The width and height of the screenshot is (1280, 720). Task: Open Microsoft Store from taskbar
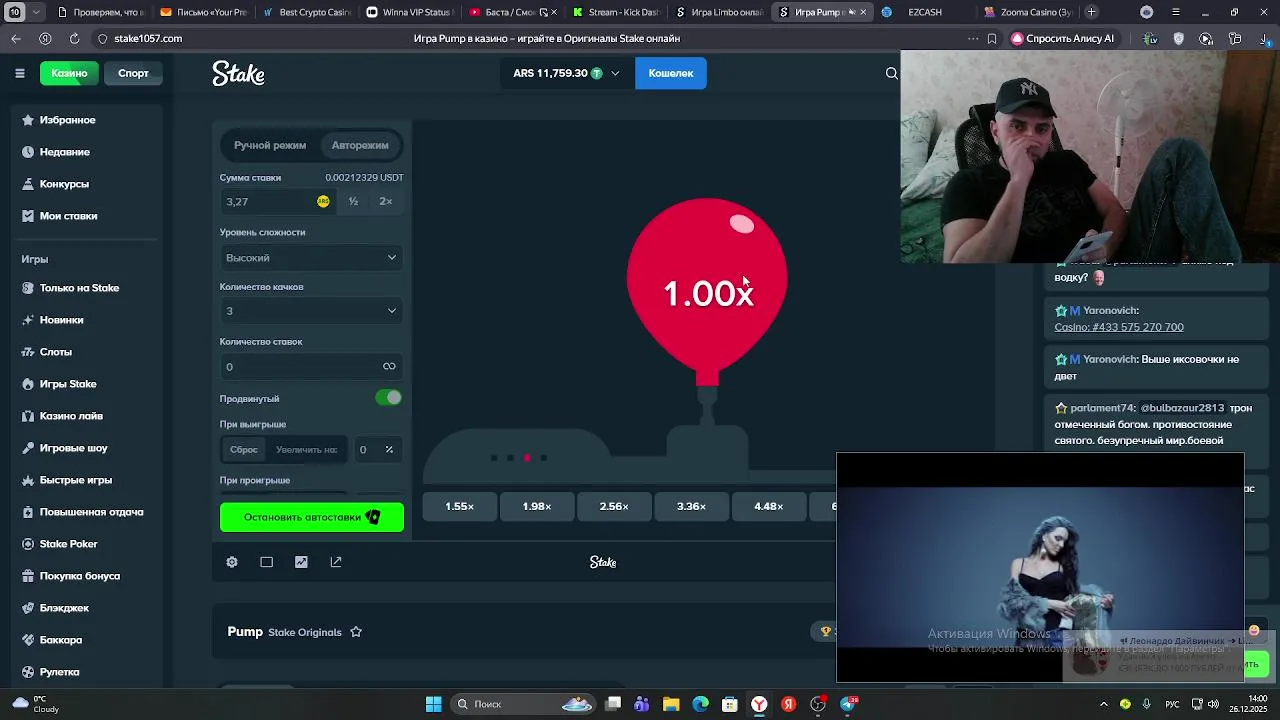coord(730,704)
